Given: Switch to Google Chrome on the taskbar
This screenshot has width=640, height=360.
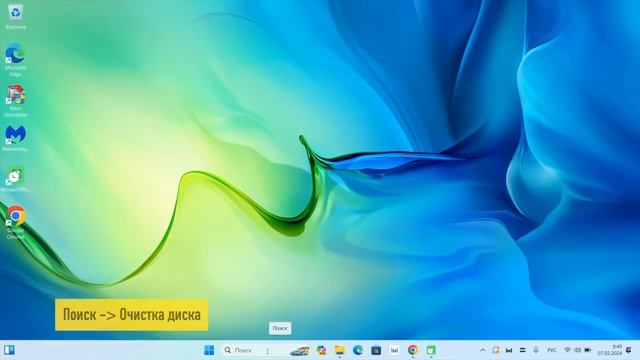Looking at the screenshot, I should click(413, 350).
